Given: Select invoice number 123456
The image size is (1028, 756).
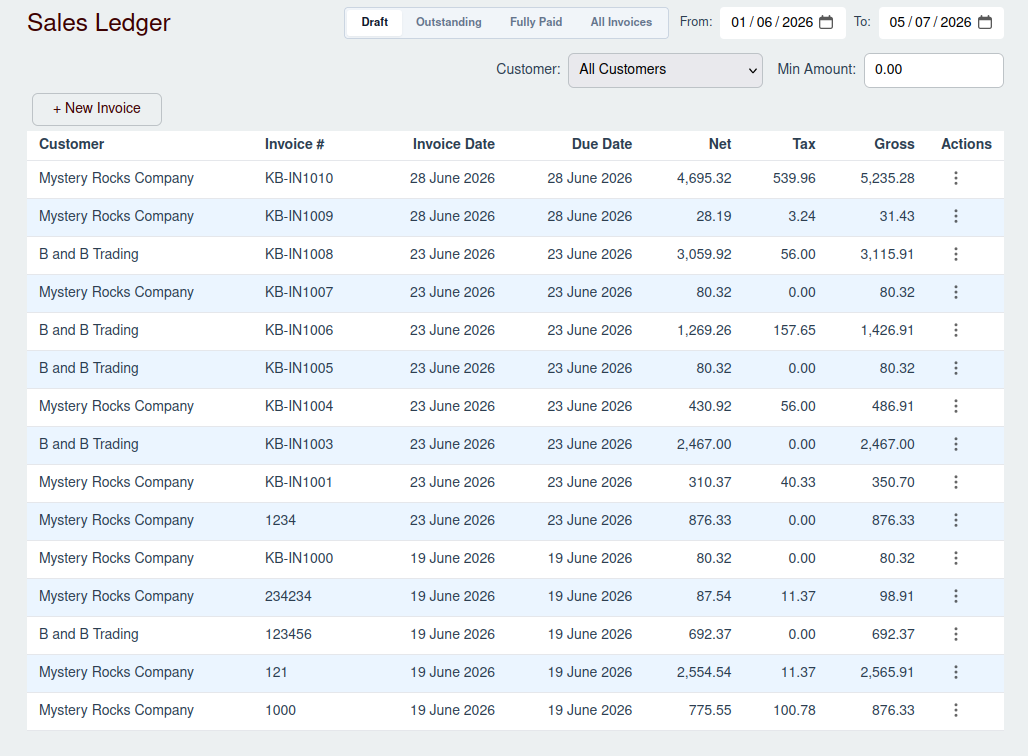Looking at the screenshot, I should tap(288, 635).
